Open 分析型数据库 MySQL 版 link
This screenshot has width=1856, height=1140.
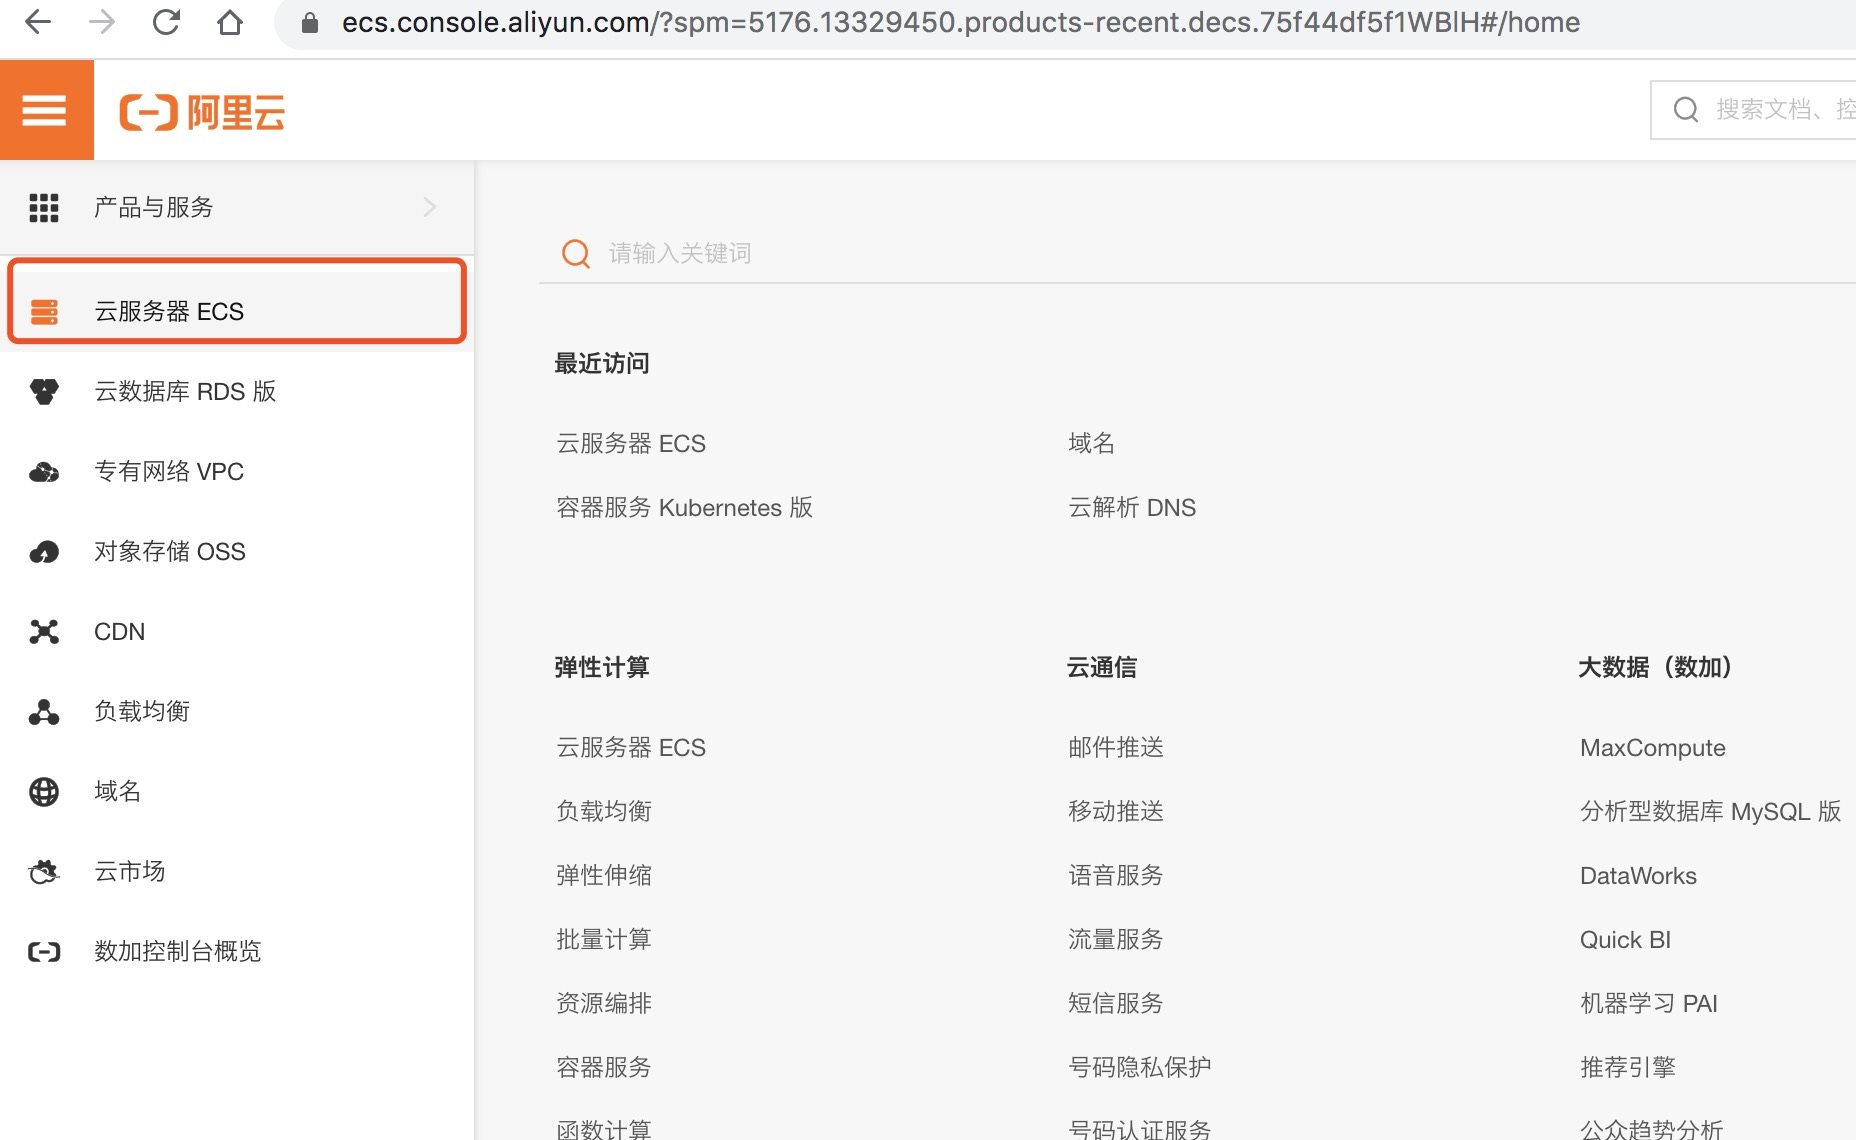1711,812
